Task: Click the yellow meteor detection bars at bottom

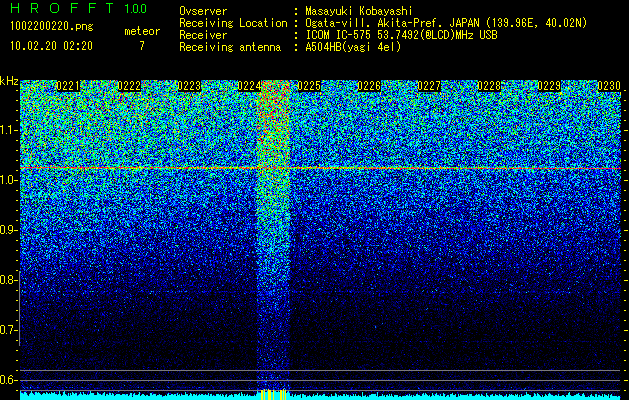Action: click(x=273, y=394)
